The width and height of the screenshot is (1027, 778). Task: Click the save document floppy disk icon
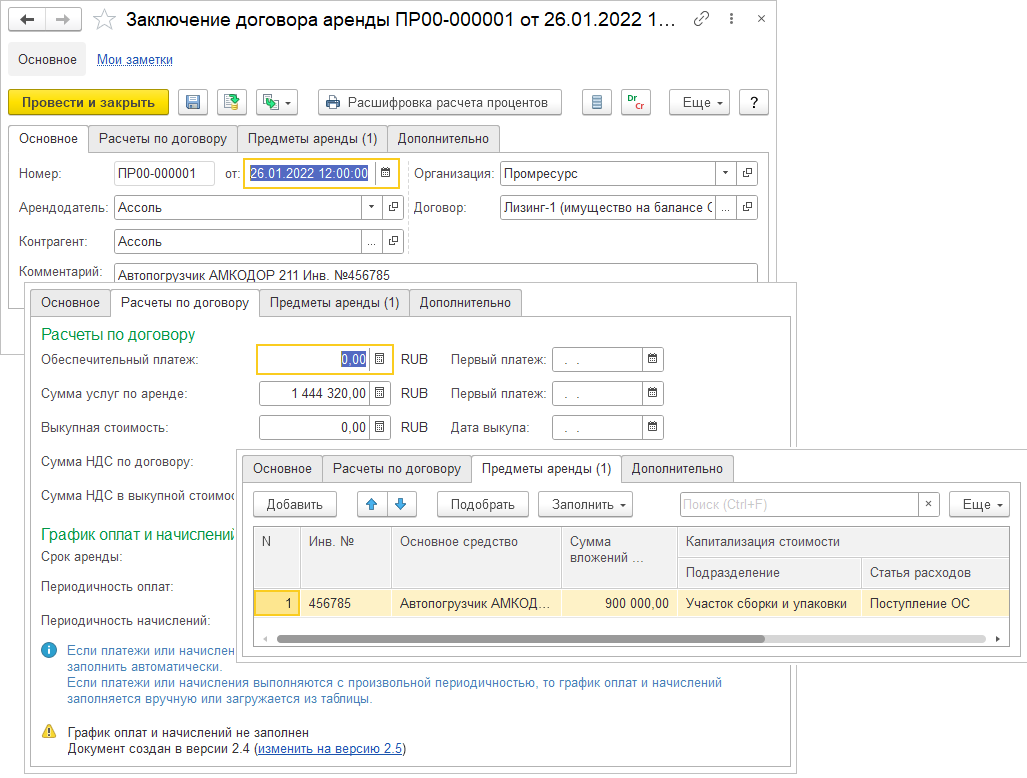click(x=193, y=102)
